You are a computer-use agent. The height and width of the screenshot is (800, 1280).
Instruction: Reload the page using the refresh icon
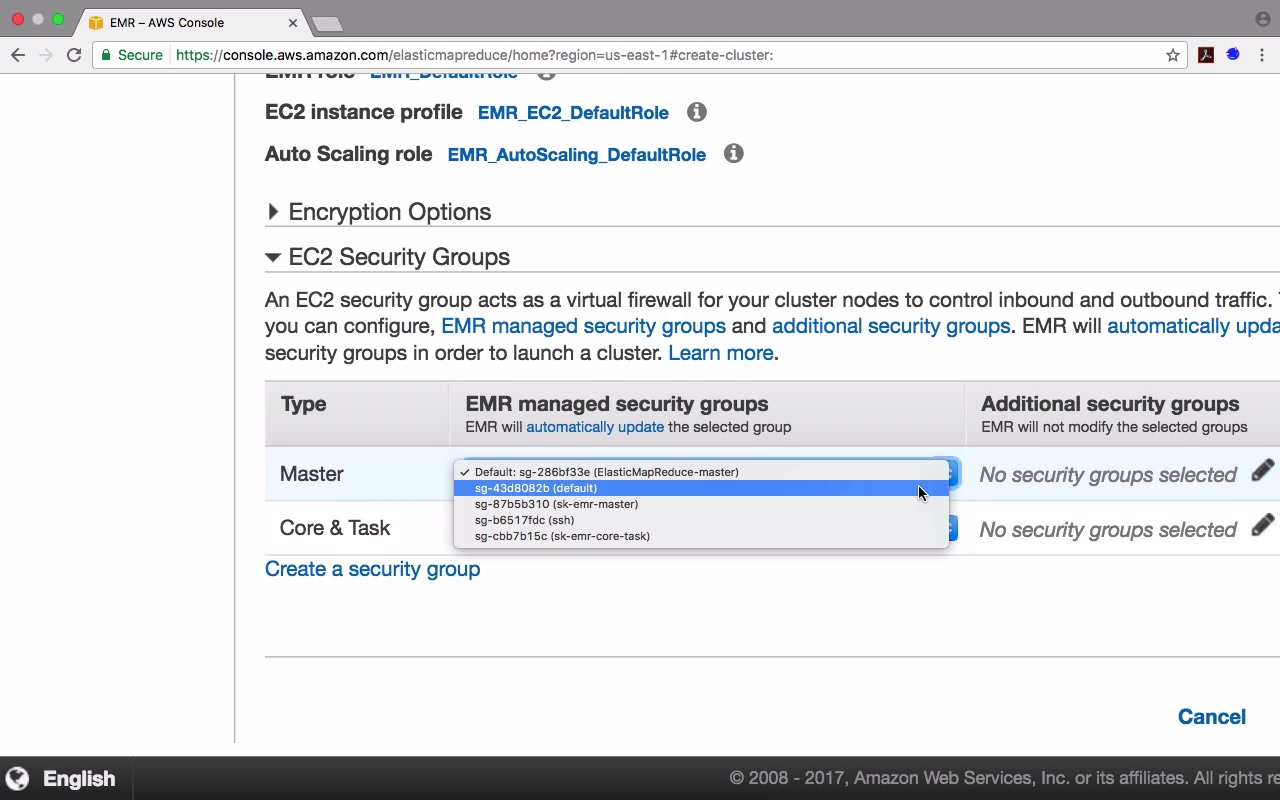[x=74, y=55]
